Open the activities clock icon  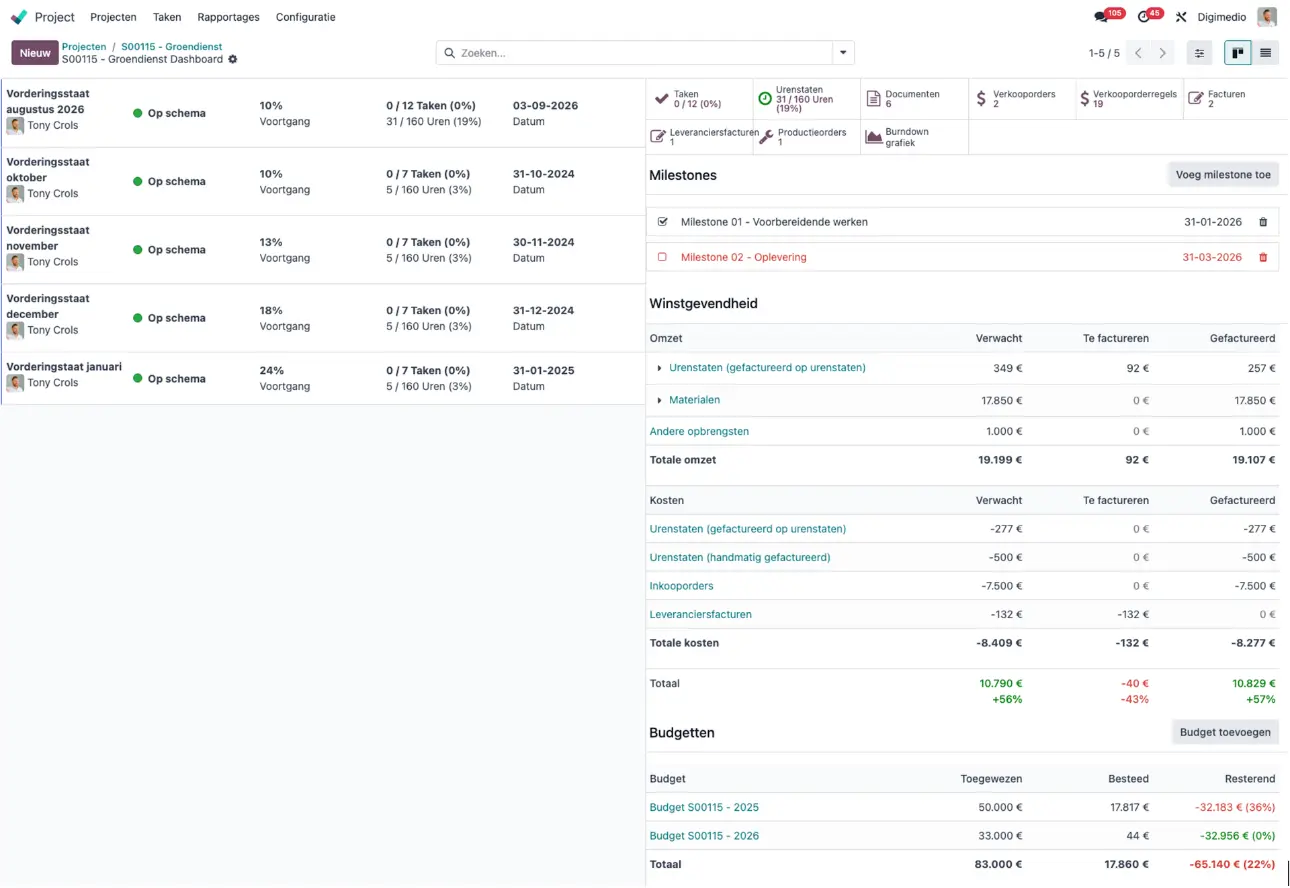click(x=1144, y=17)
